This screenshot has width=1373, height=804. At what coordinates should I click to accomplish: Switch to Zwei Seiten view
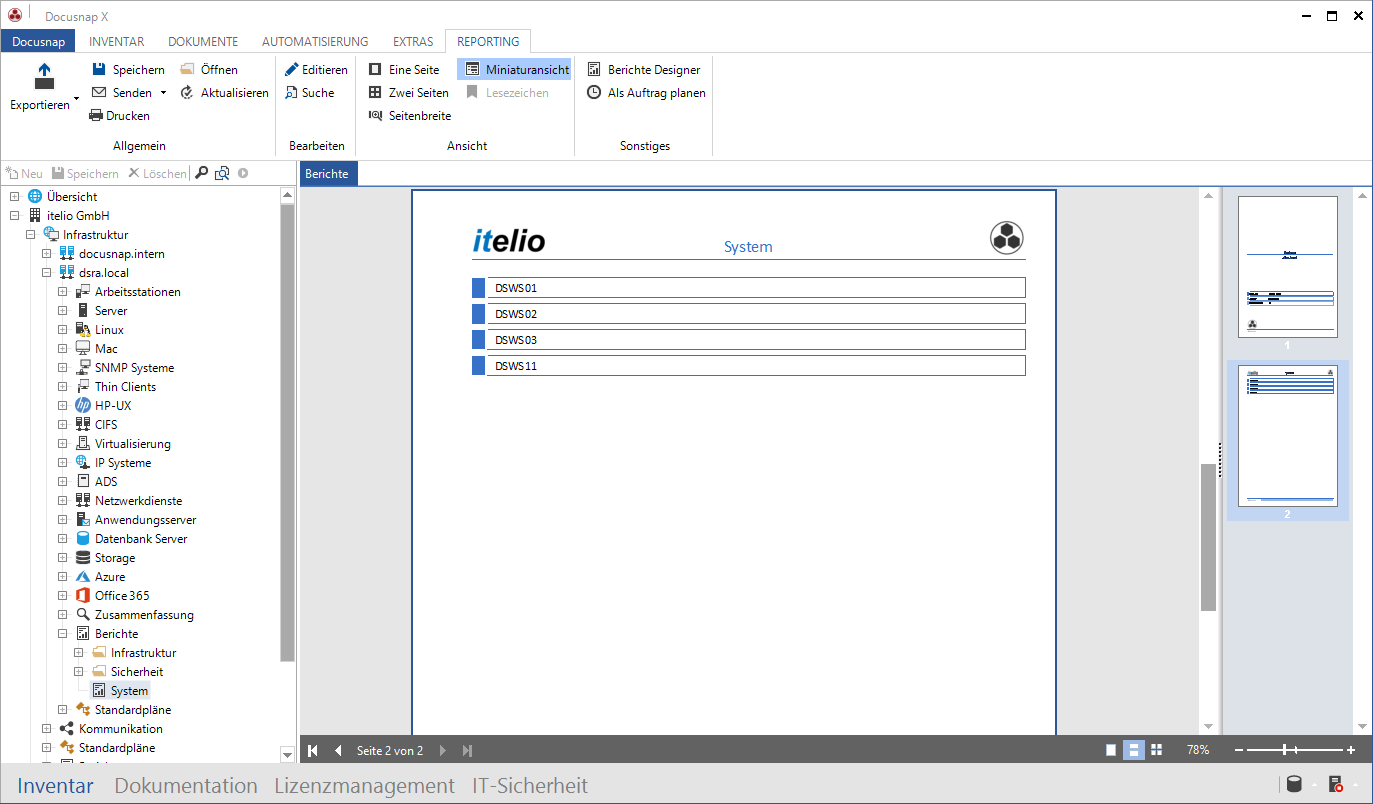click(x=408, y=93)
